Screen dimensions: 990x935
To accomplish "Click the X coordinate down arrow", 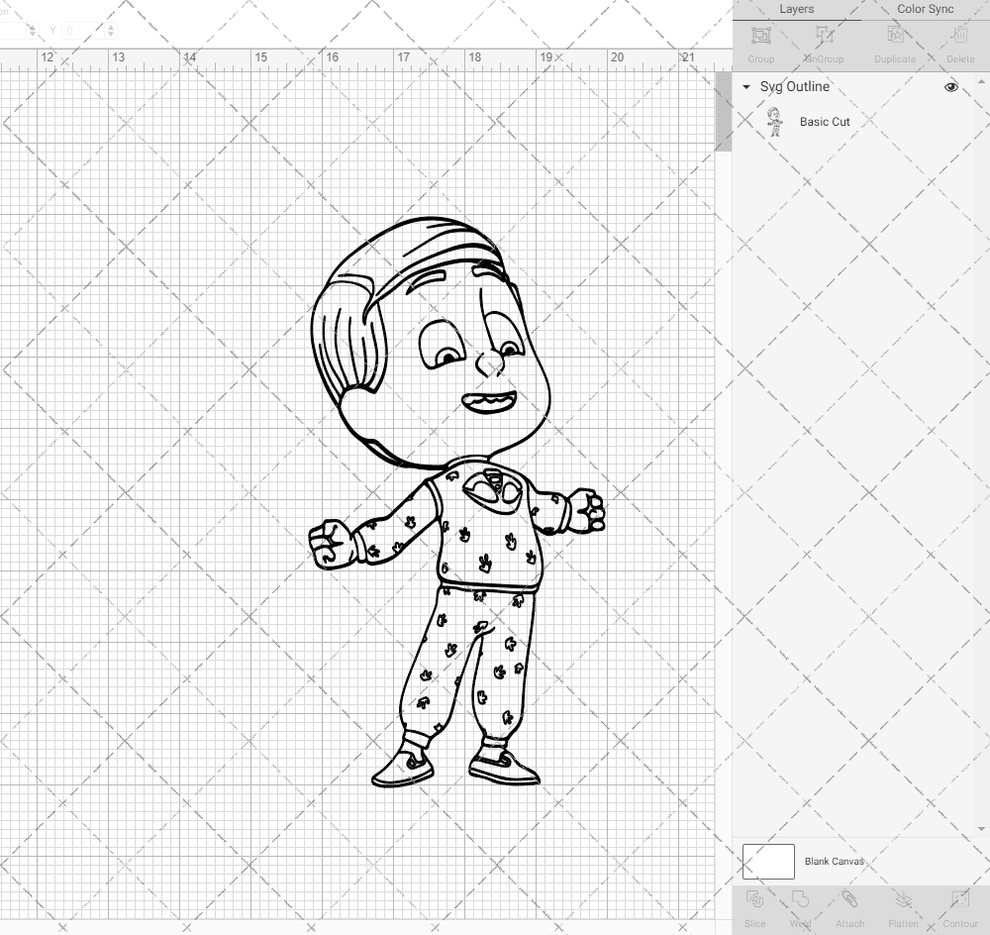I will [32, 34].
